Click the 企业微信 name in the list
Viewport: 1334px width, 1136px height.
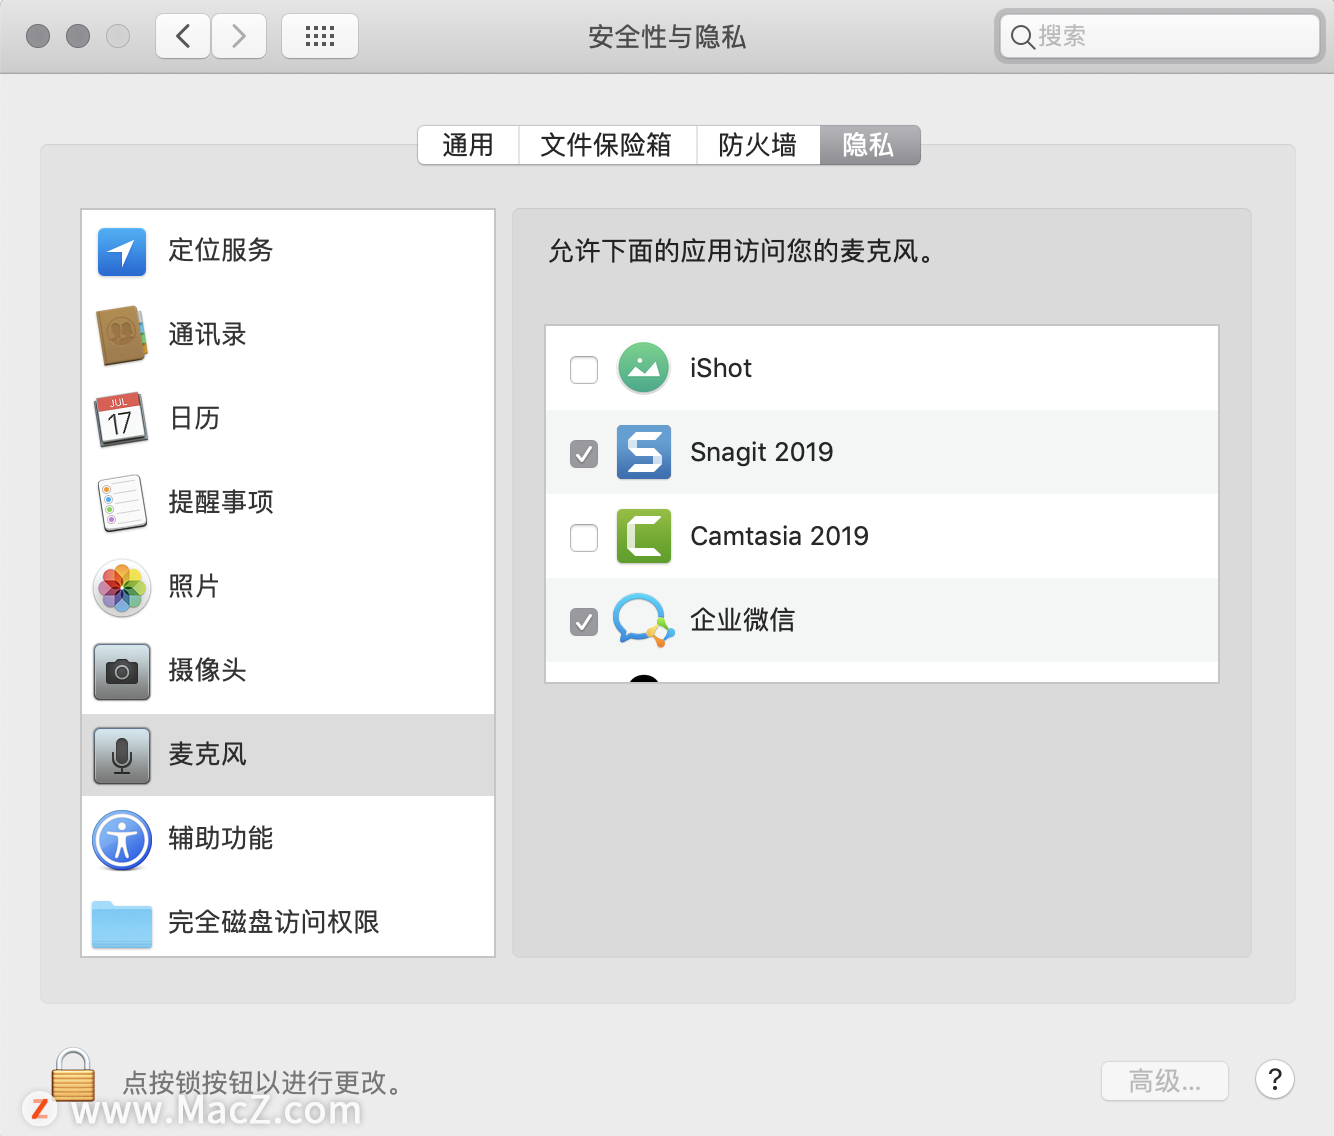pos(743,620)
